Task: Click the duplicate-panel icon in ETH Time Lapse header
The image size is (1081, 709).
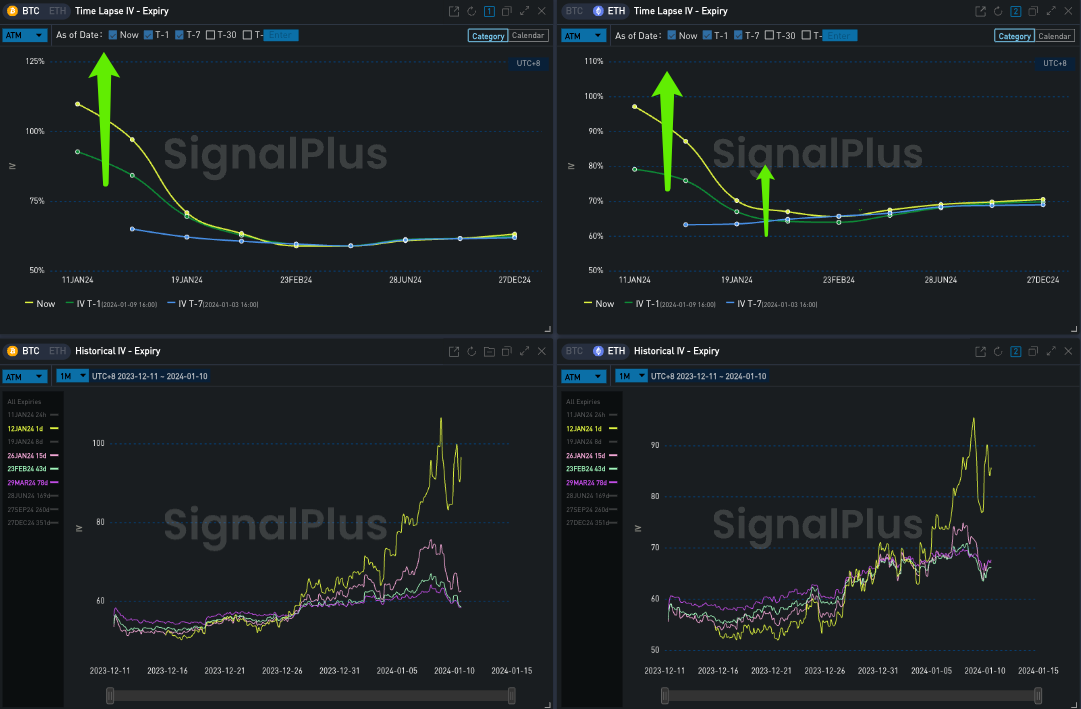Action: pos(1032,11)
